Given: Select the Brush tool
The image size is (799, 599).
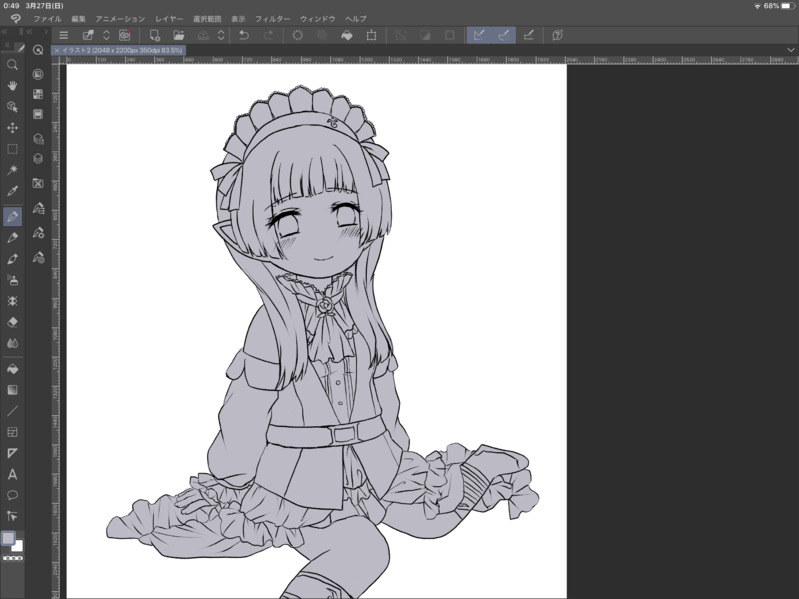Looking at the screenshot, I should tap(12, 259).
